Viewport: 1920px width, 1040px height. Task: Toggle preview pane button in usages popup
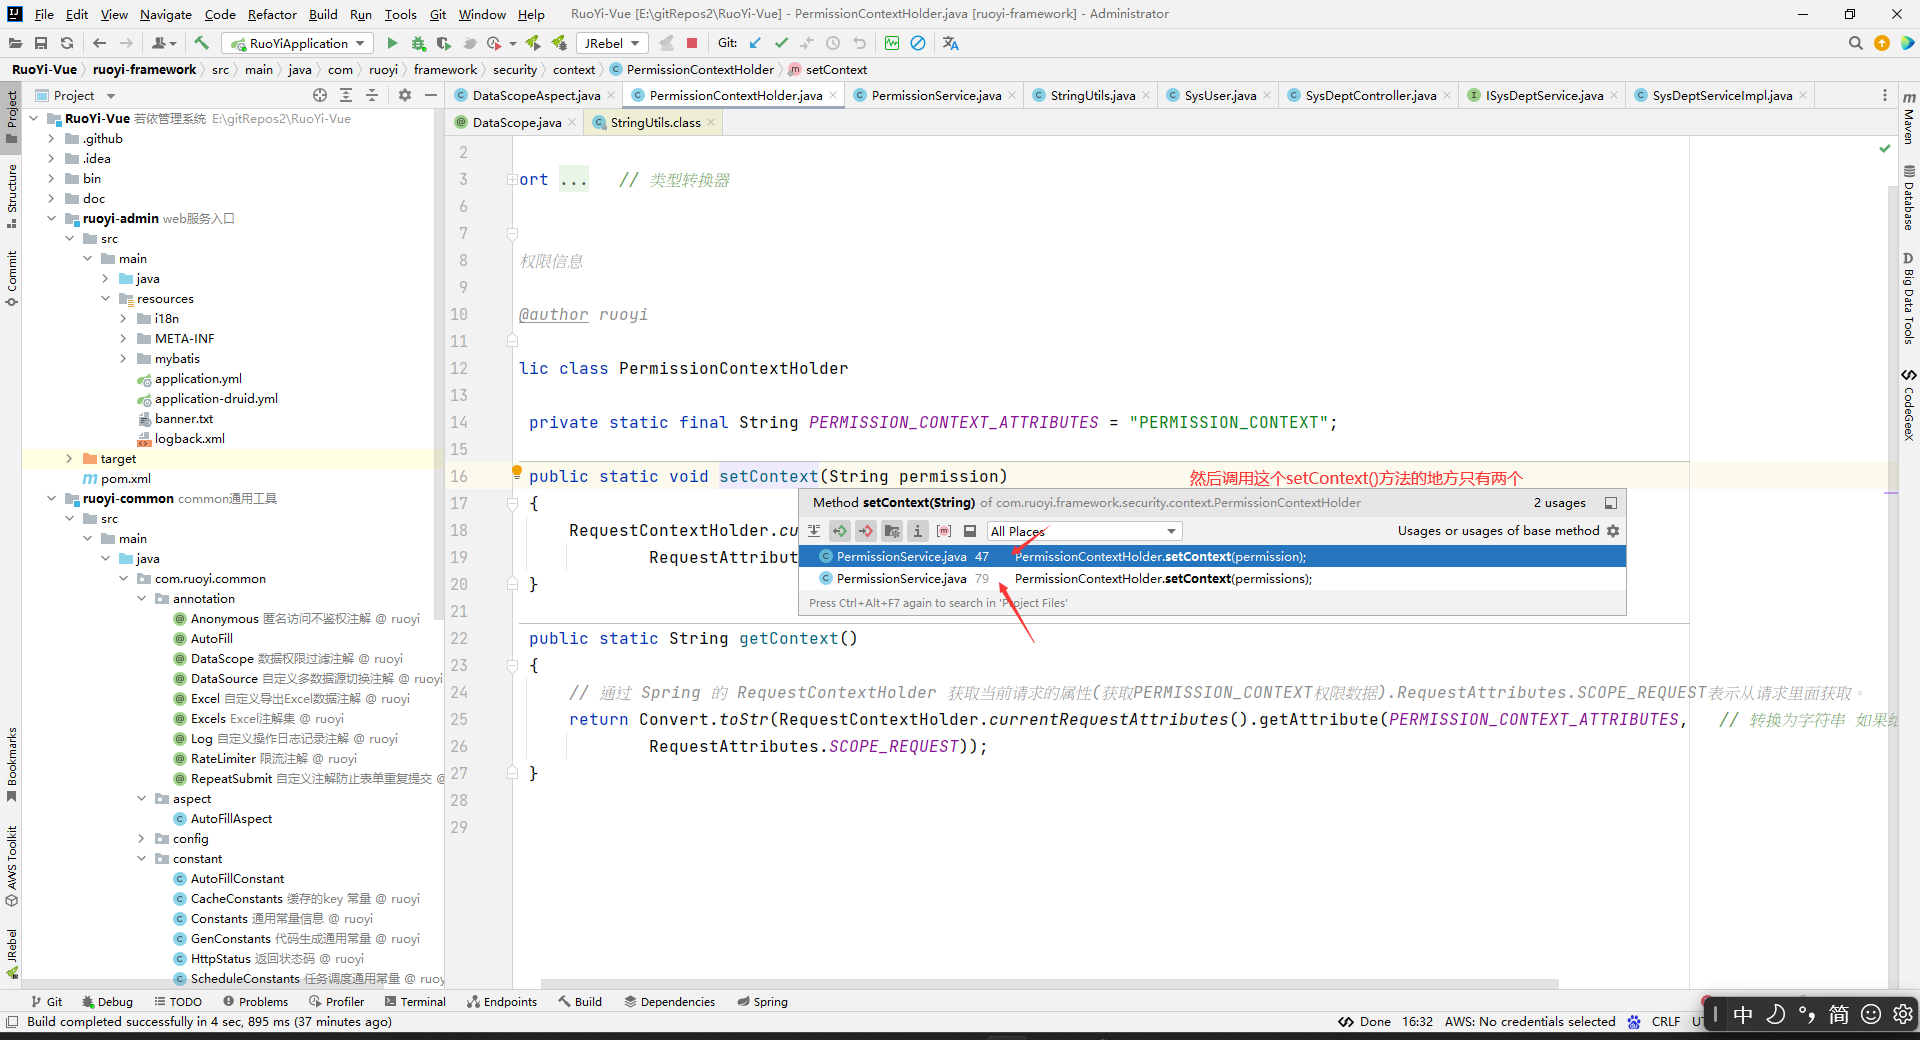point(970,531)
